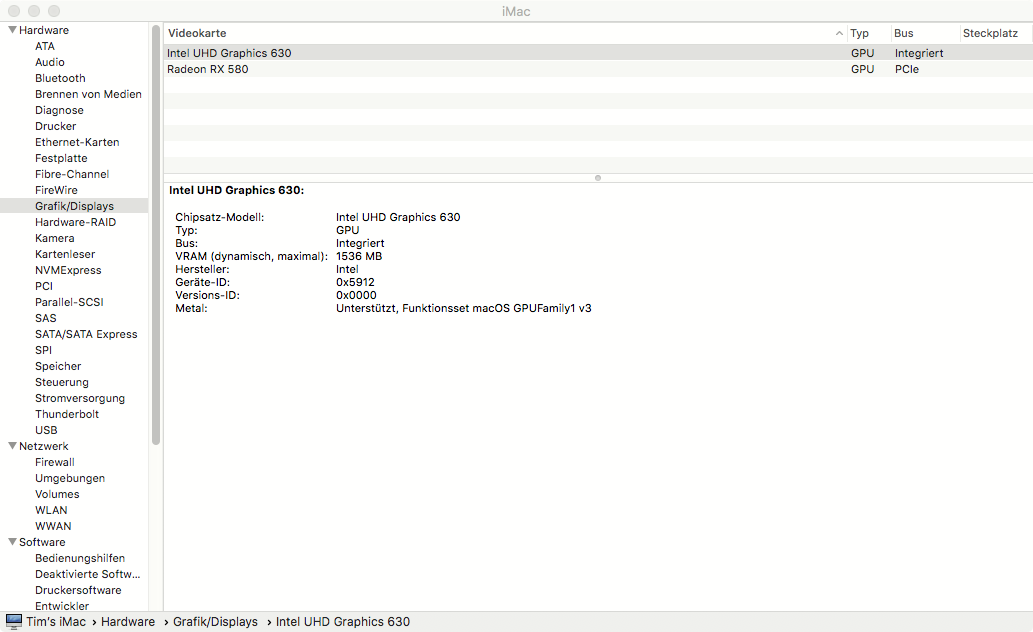The width and height of the screenshot is (1033, 632).
Task: Select Stromversorgung in the sidebar
Action: coord(80,398)
